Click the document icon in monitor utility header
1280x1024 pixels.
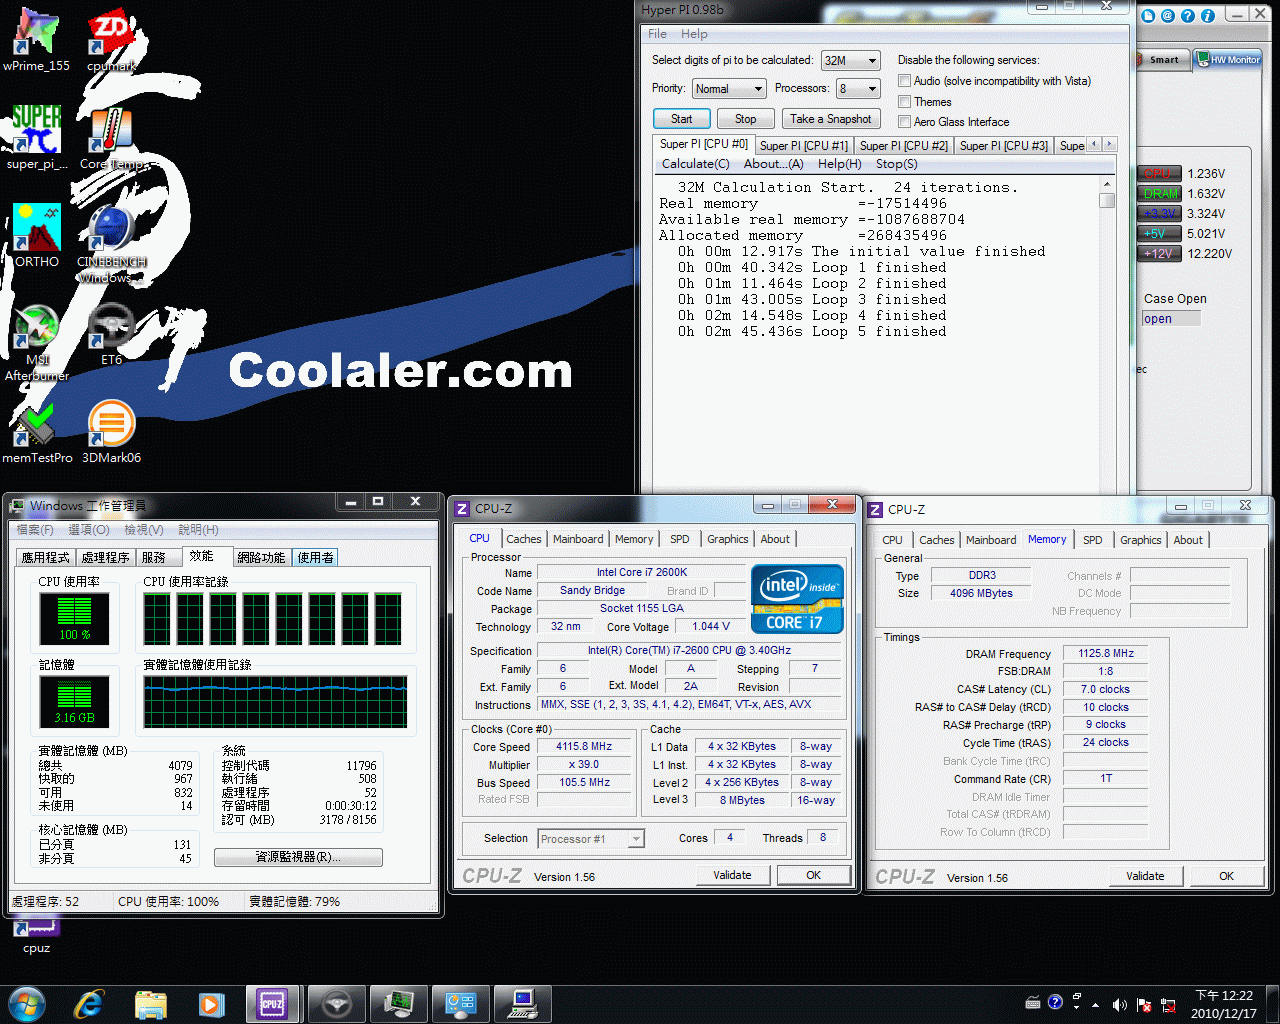pos(1148,15)
